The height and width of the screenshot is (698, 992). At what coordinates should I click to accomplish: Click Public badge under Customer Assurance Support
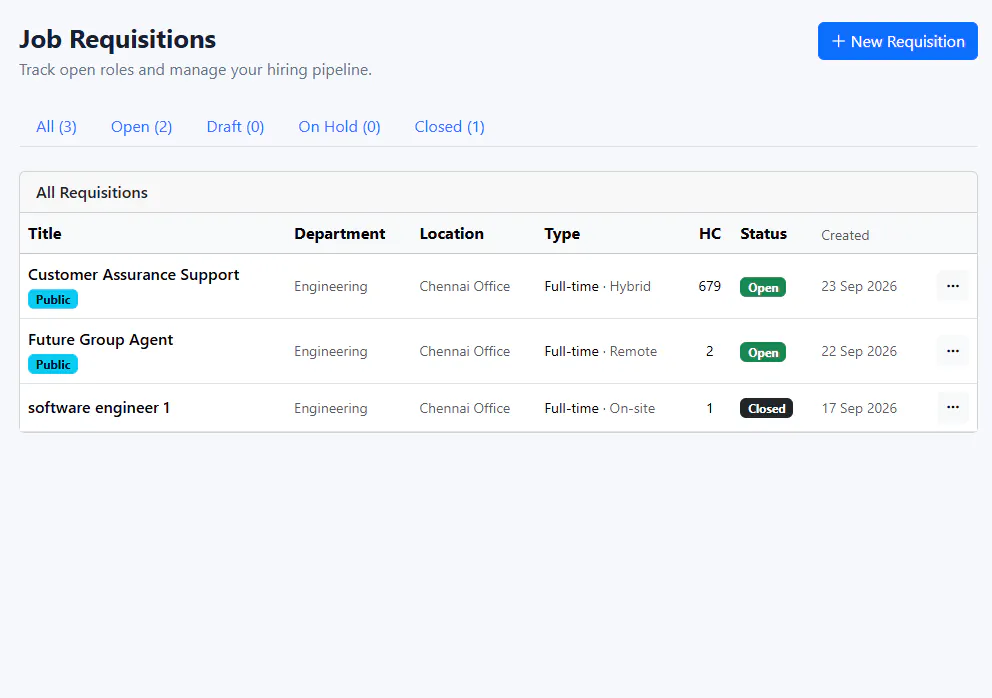(x=53, y=299)
